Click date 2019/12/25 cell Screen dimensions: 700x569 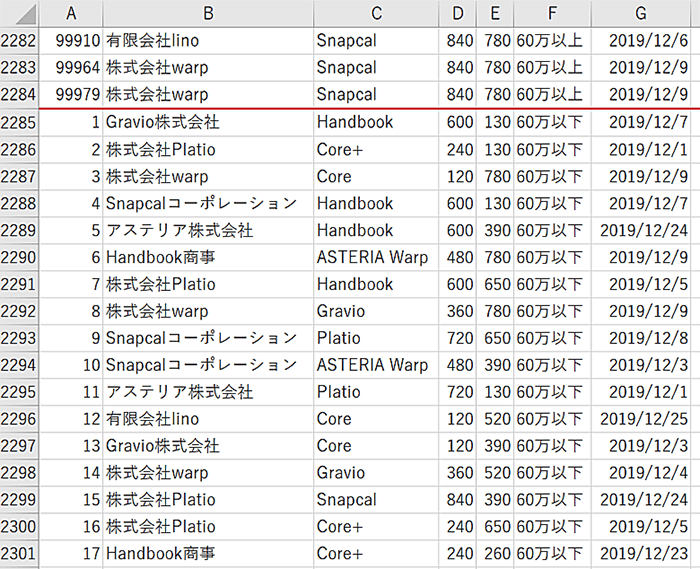(x=641, y=419)
